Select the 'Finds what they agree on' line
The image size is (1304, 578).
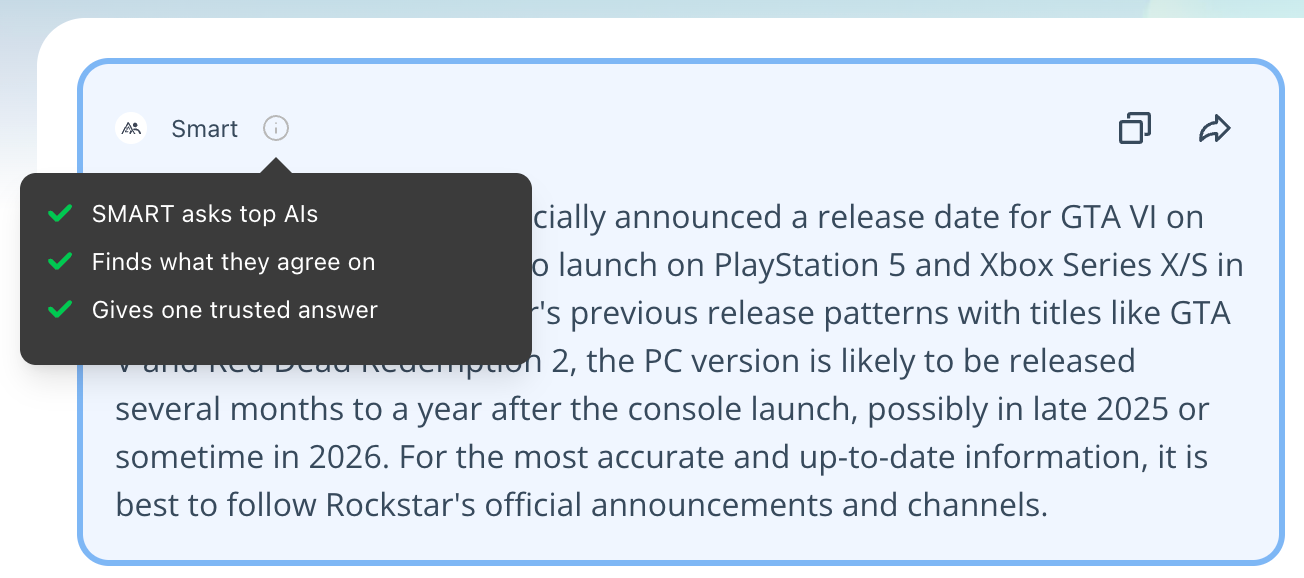pos(233,262)
